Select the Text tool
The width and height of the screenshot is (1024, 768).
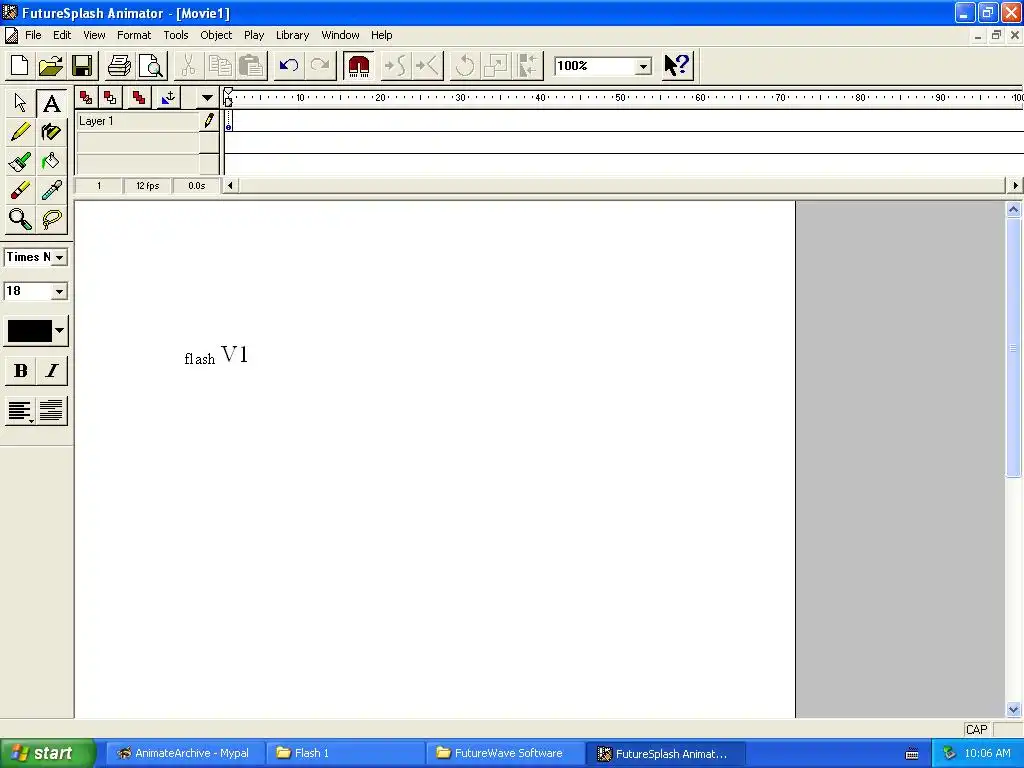coord(52,103)
